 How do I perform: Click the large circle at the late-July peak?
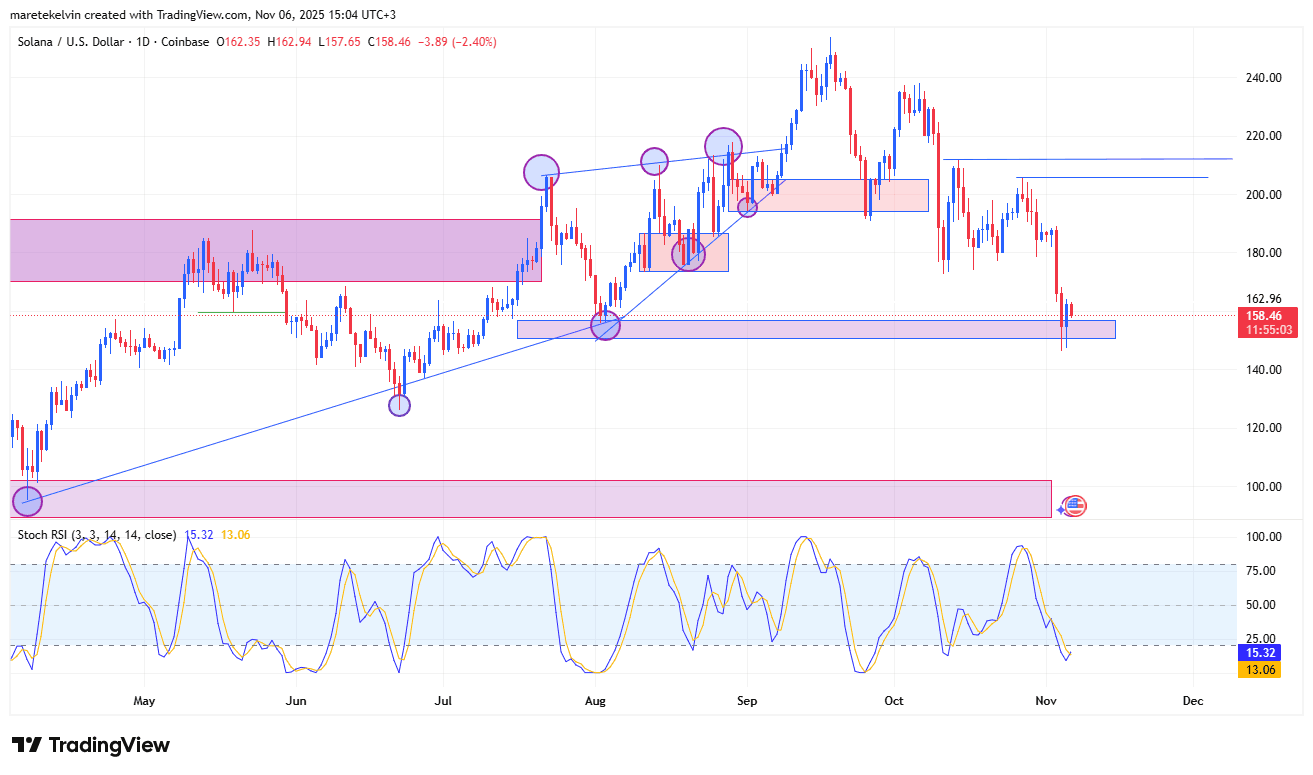click(541, 173)
